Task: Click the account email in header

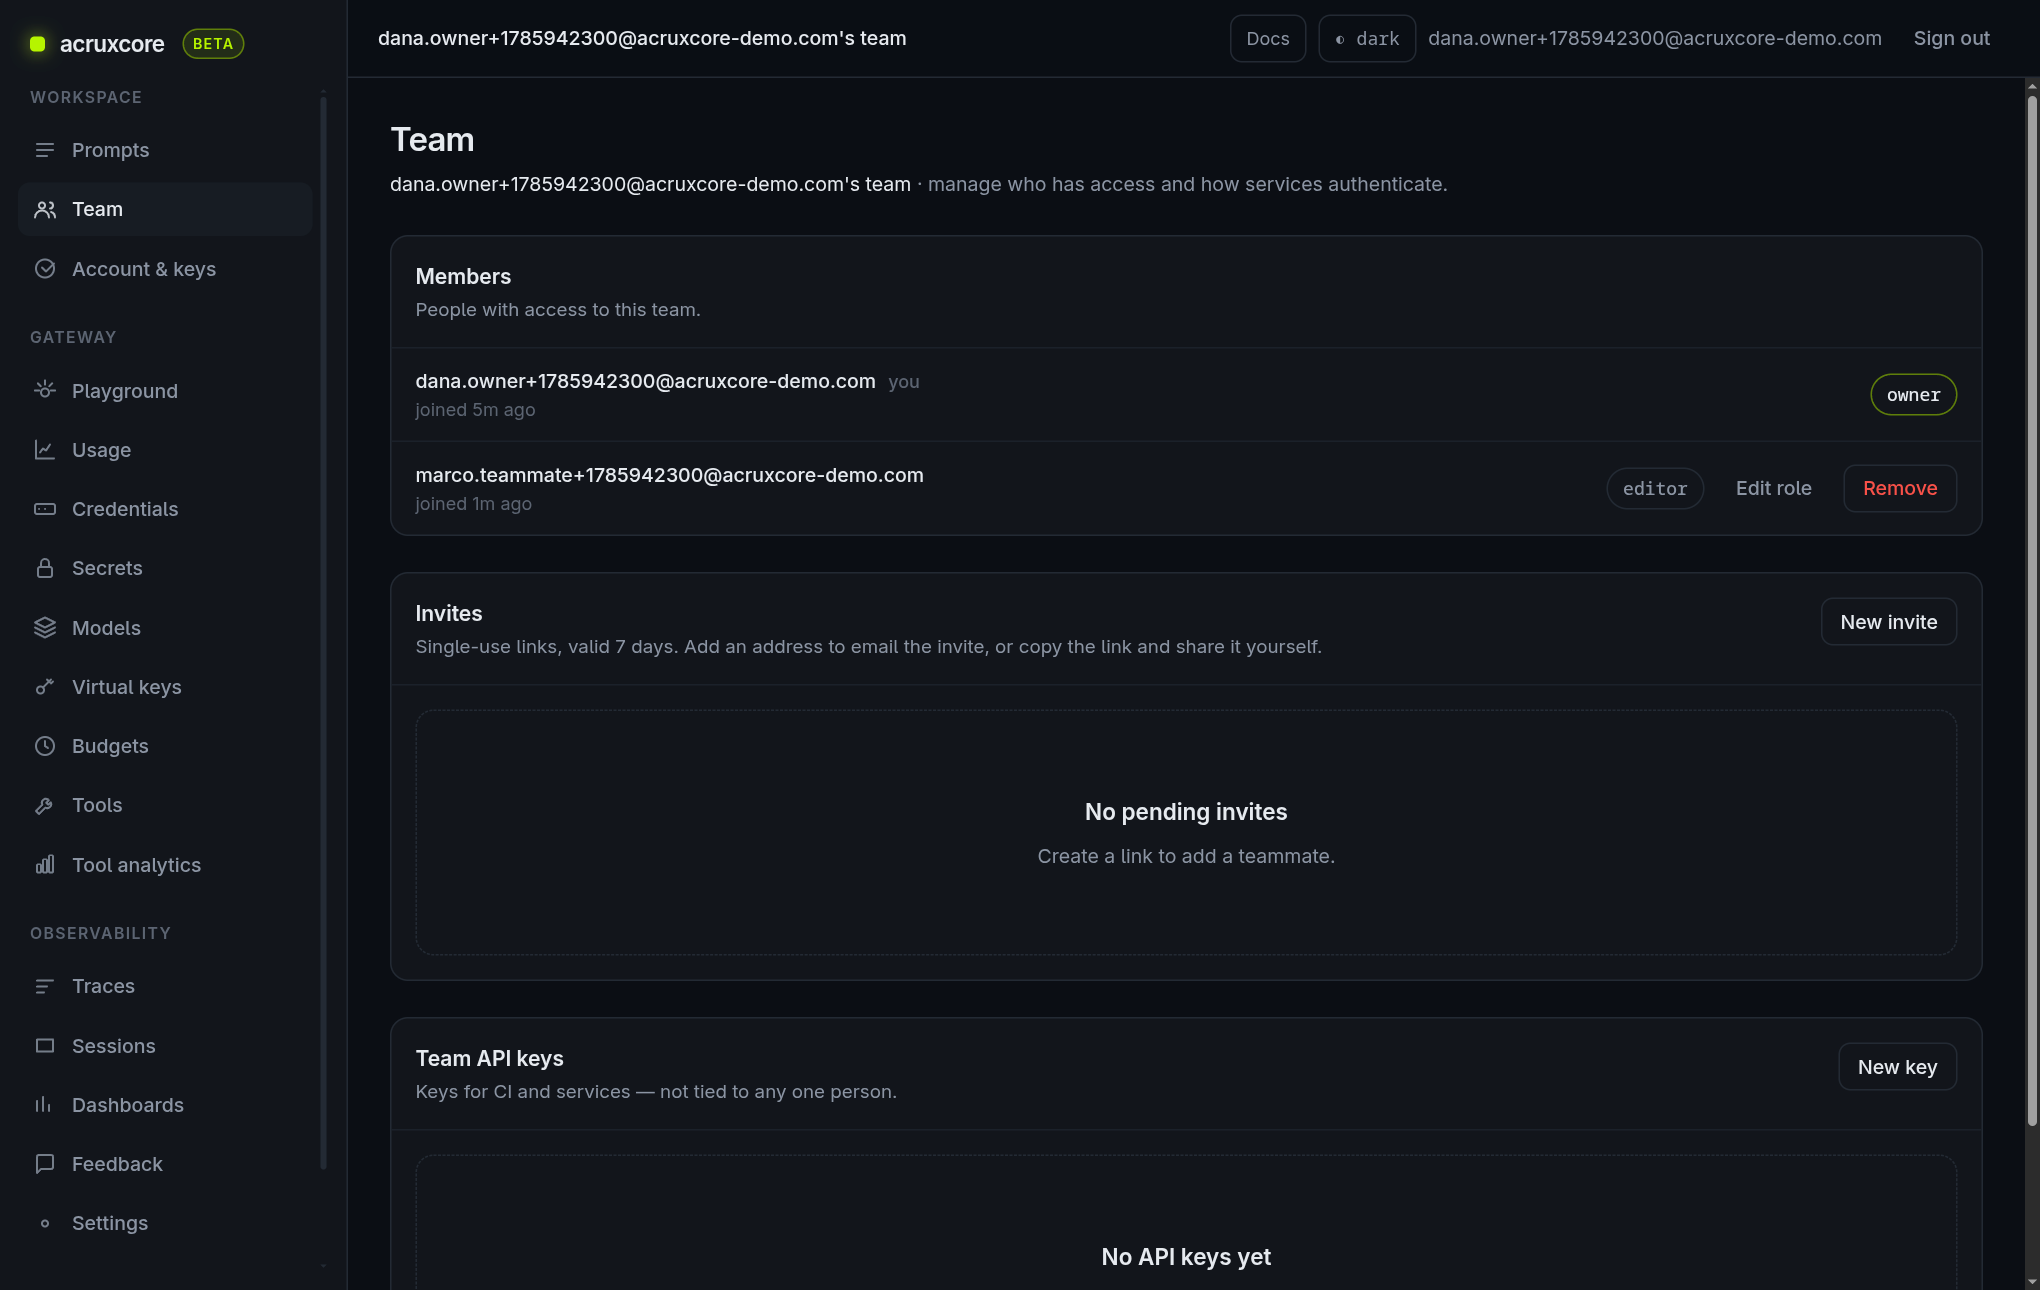Action: [x=1654, y=39]
